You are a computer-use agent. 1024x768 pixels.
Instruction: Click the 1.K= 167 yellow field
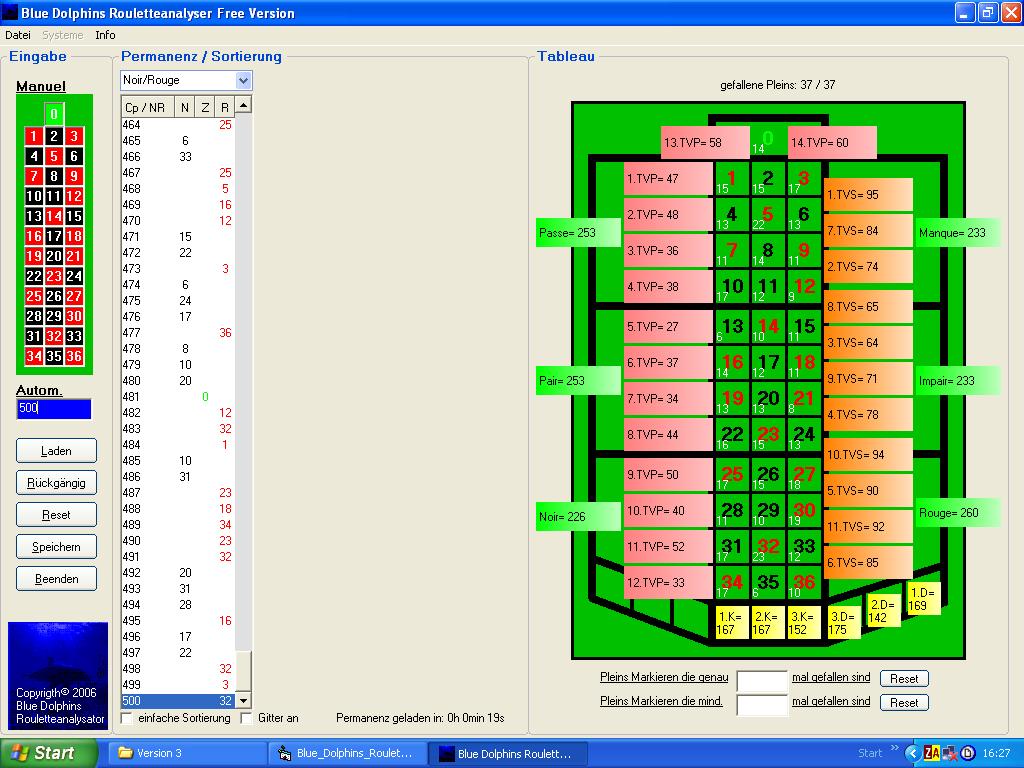pyautogui.click(x=732, y=622)
